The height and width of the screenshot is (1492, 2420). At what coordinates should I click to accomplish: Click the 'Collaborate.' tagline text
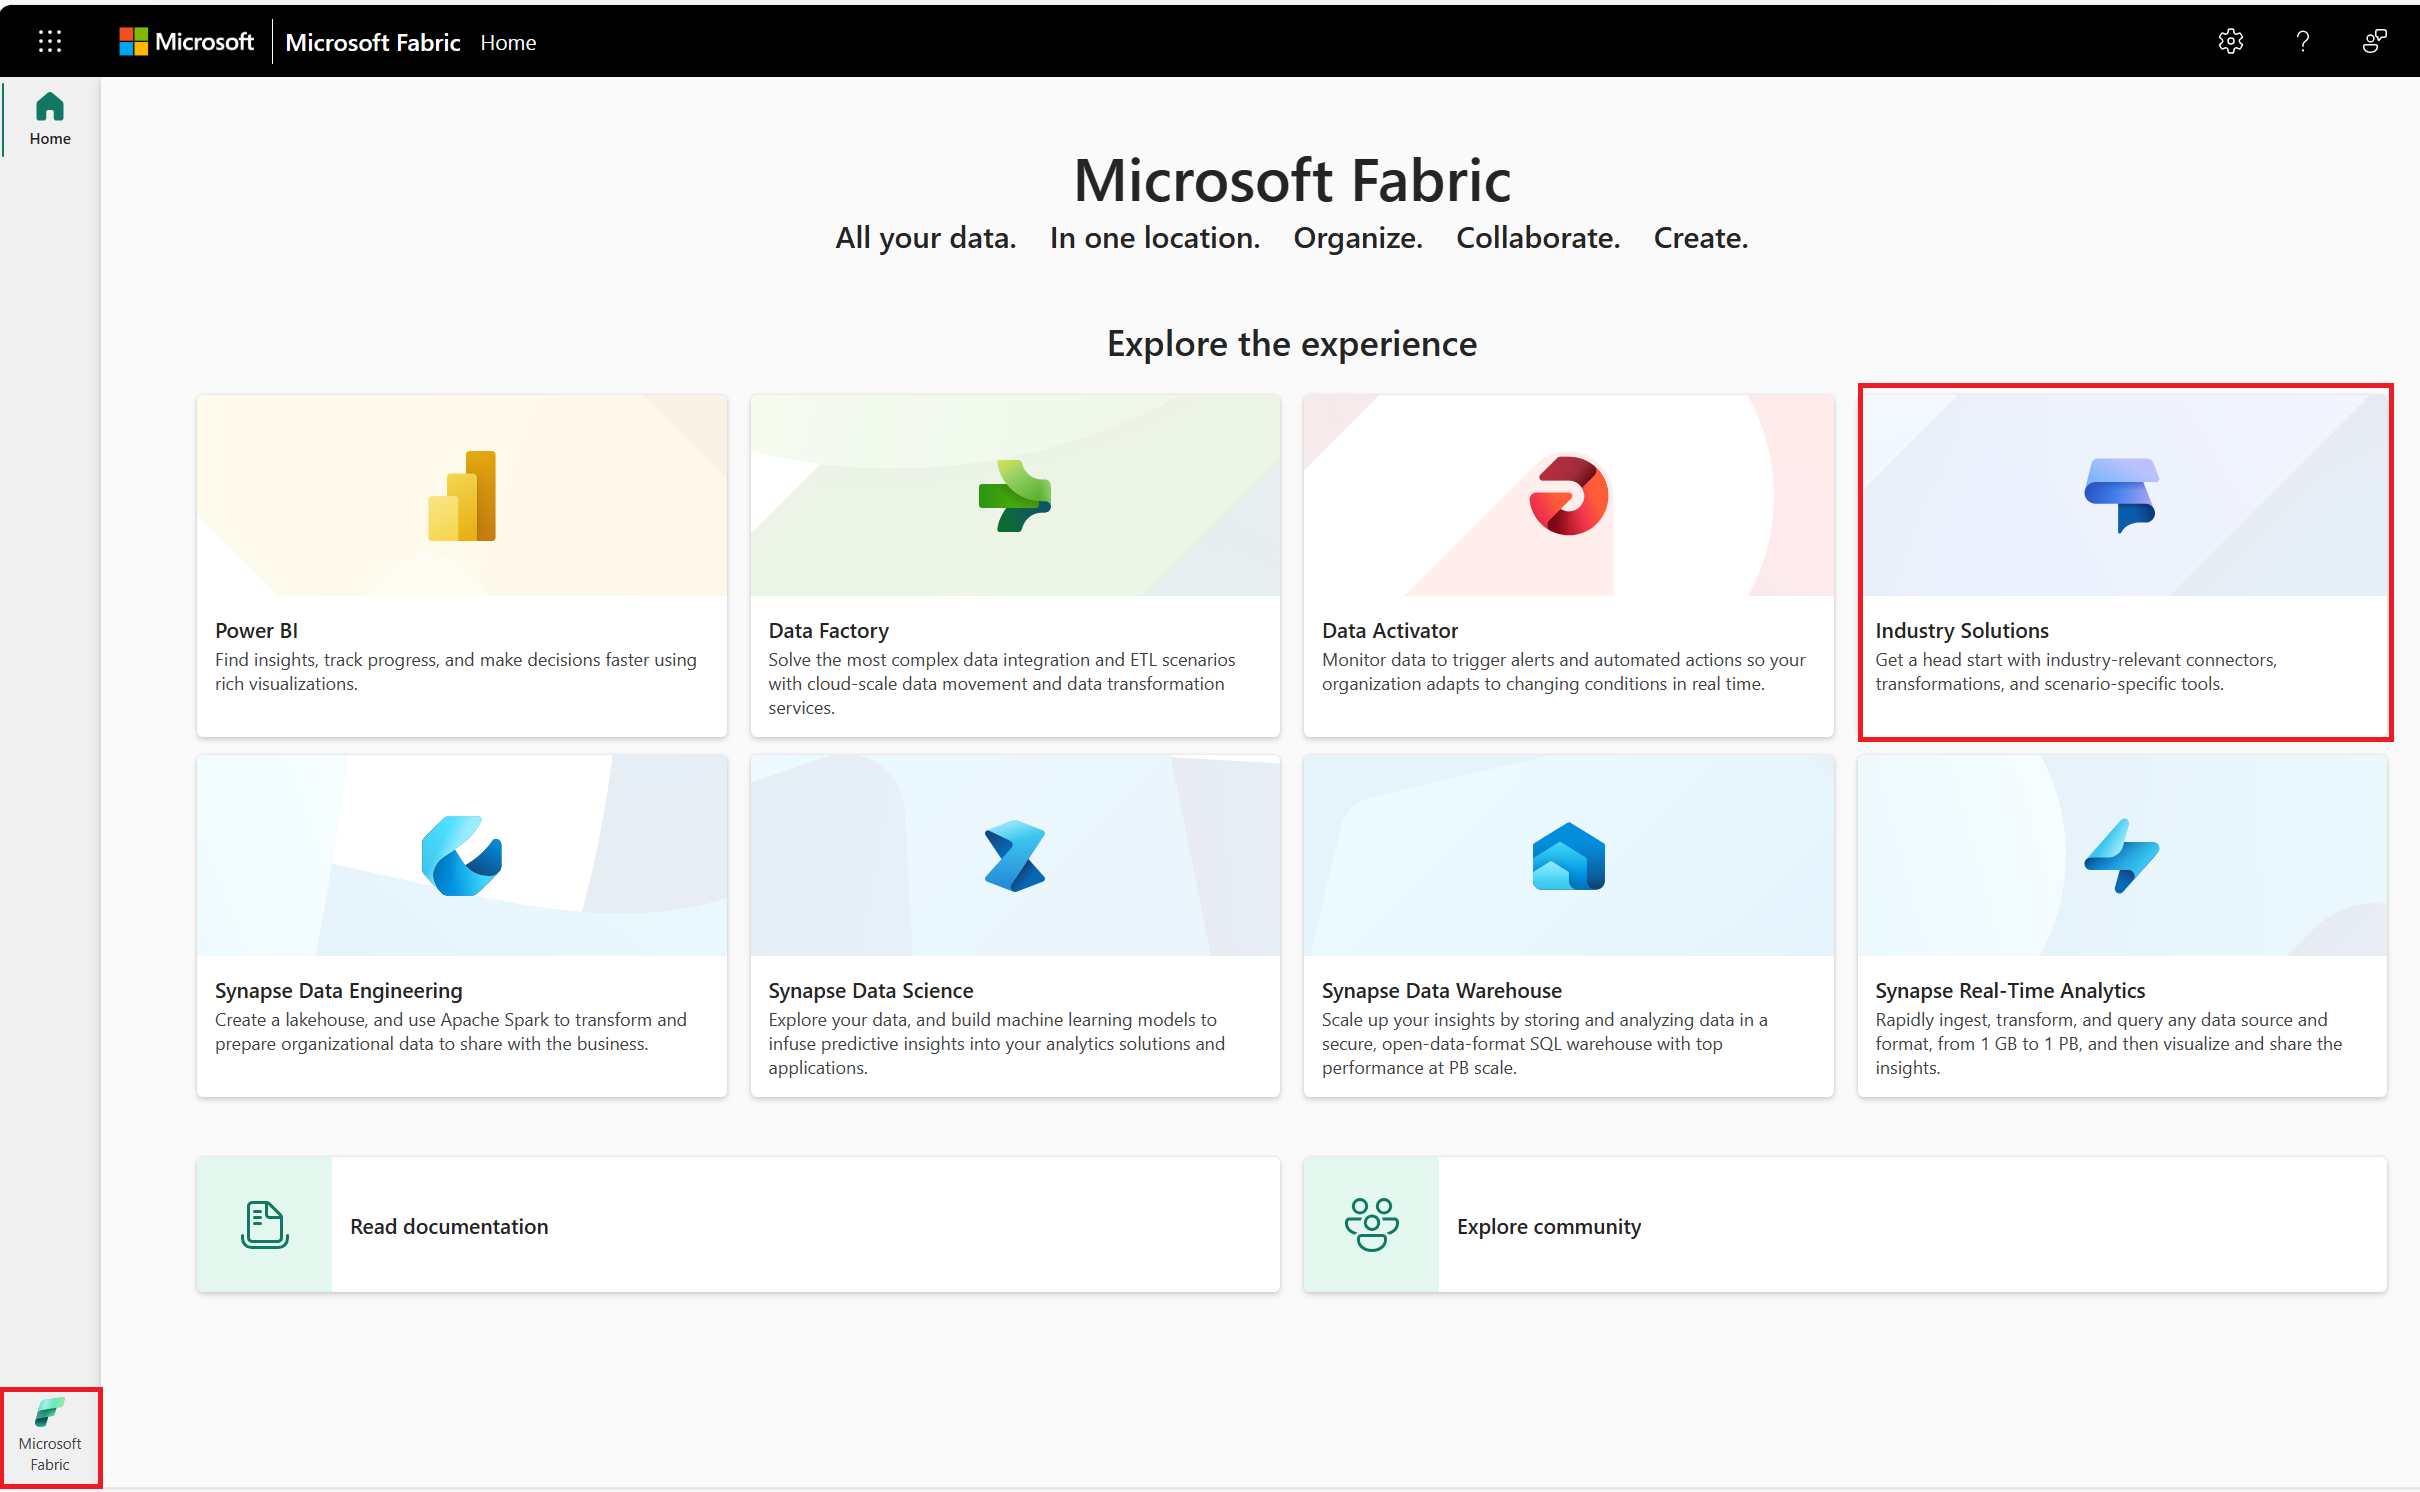pos(1538,238)
